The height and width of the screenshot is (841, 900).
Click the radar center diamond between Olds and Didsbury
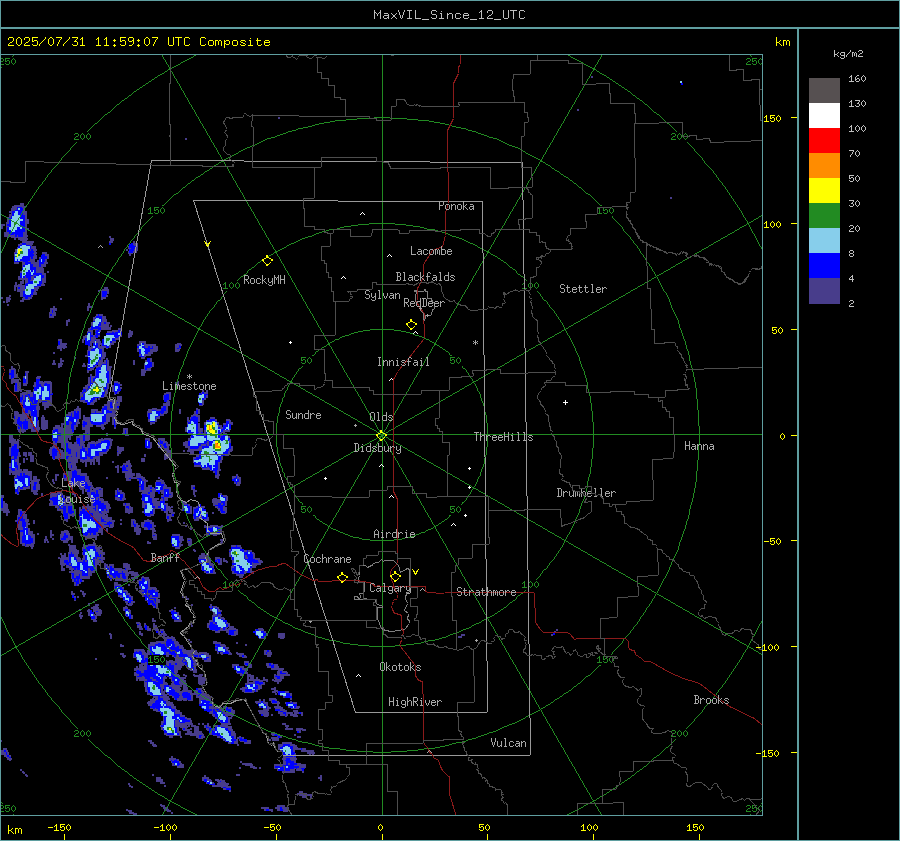pos(381,436)
